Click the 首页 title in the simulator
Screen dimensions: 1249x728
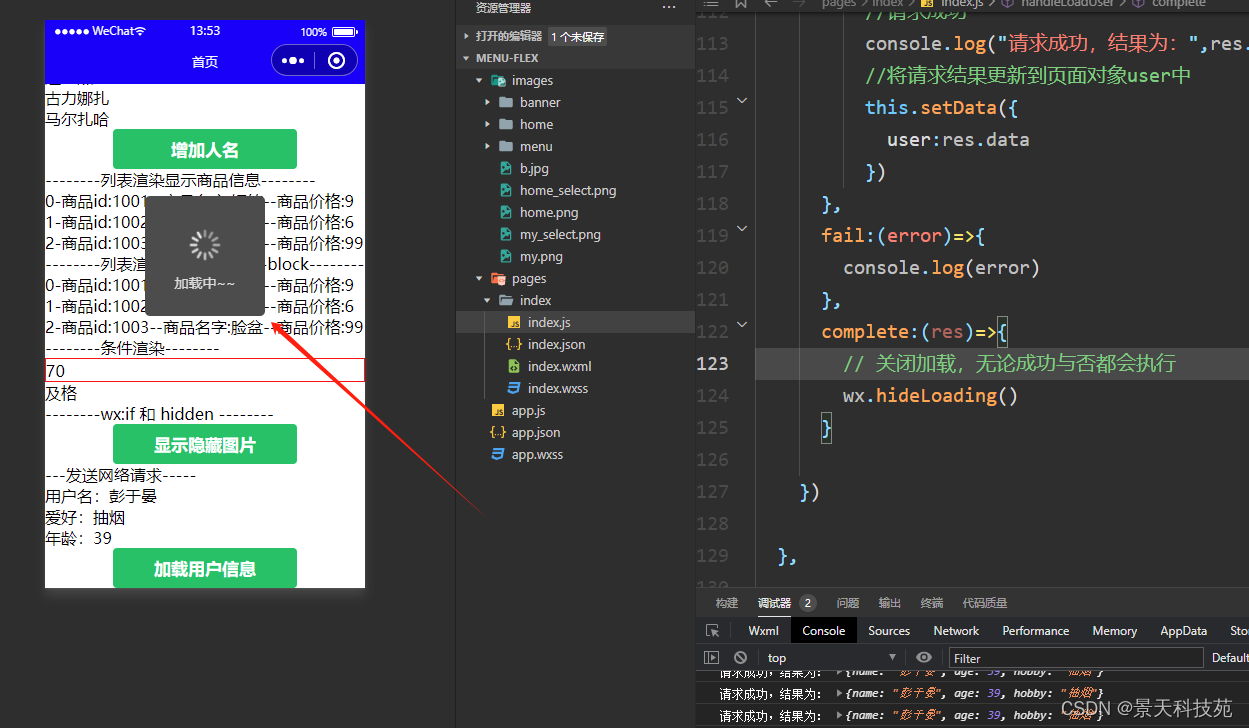tap(205, 62)
